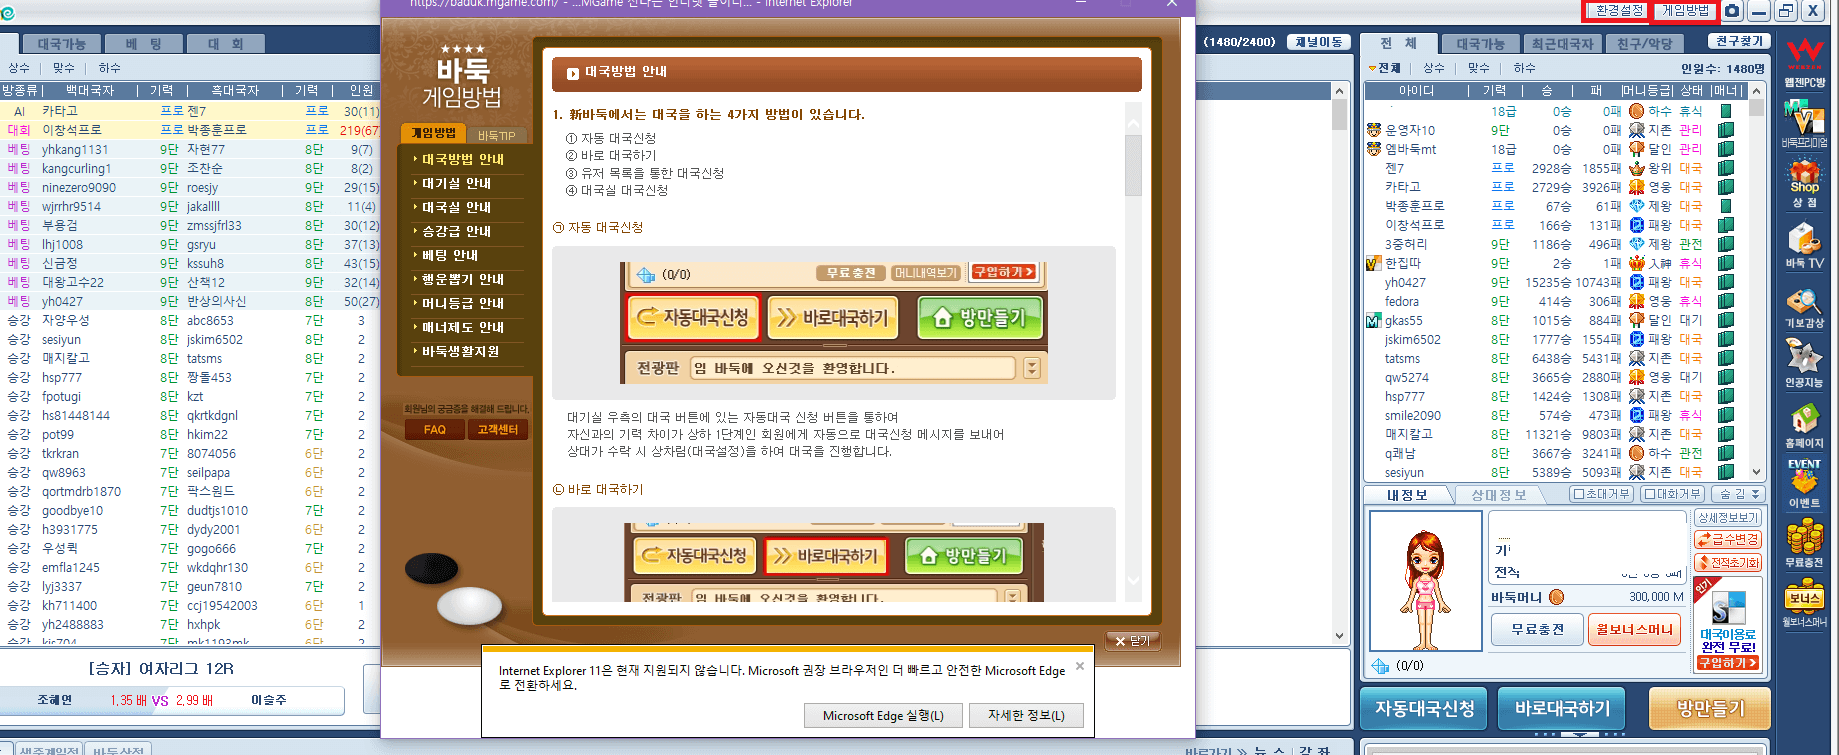Image resolution: width=1839 pixels, height=755 pixels.
Task: Click Microsoft Edge 실행(L) button
Action: (883, 716)
